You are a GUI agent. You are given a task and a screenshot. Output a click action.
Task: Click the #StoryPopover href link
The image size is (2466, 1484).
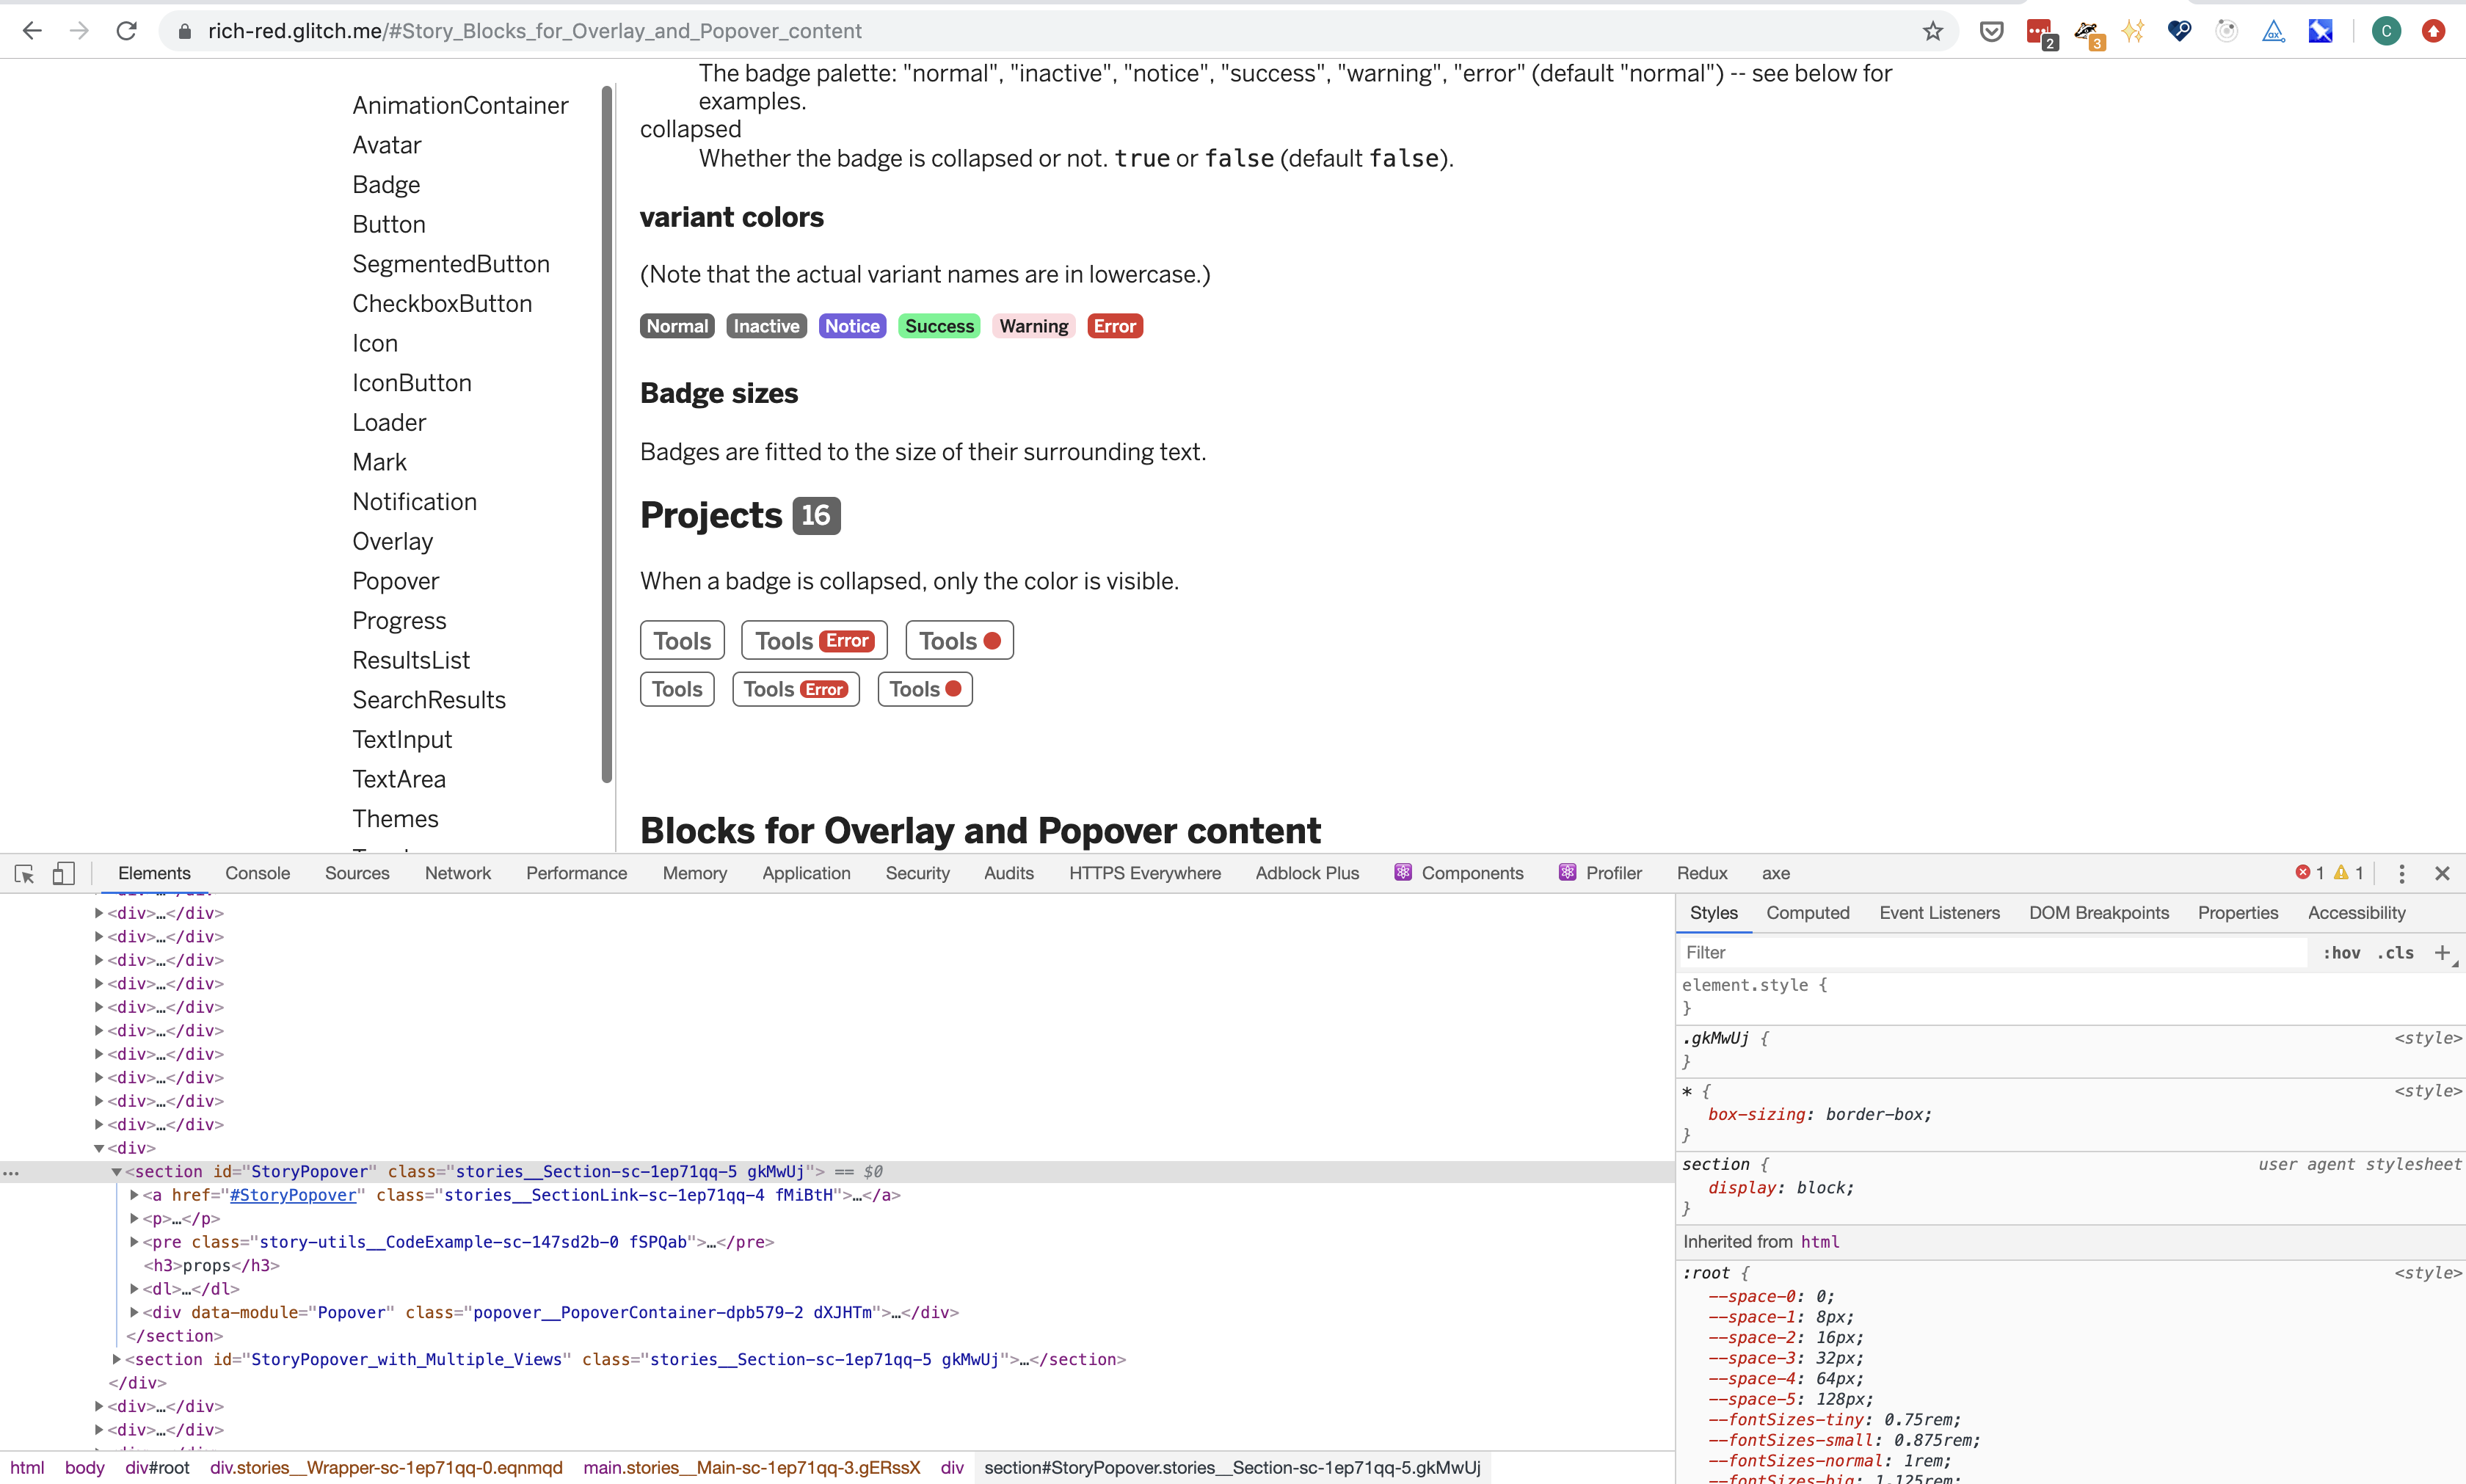coord(293,1195)
